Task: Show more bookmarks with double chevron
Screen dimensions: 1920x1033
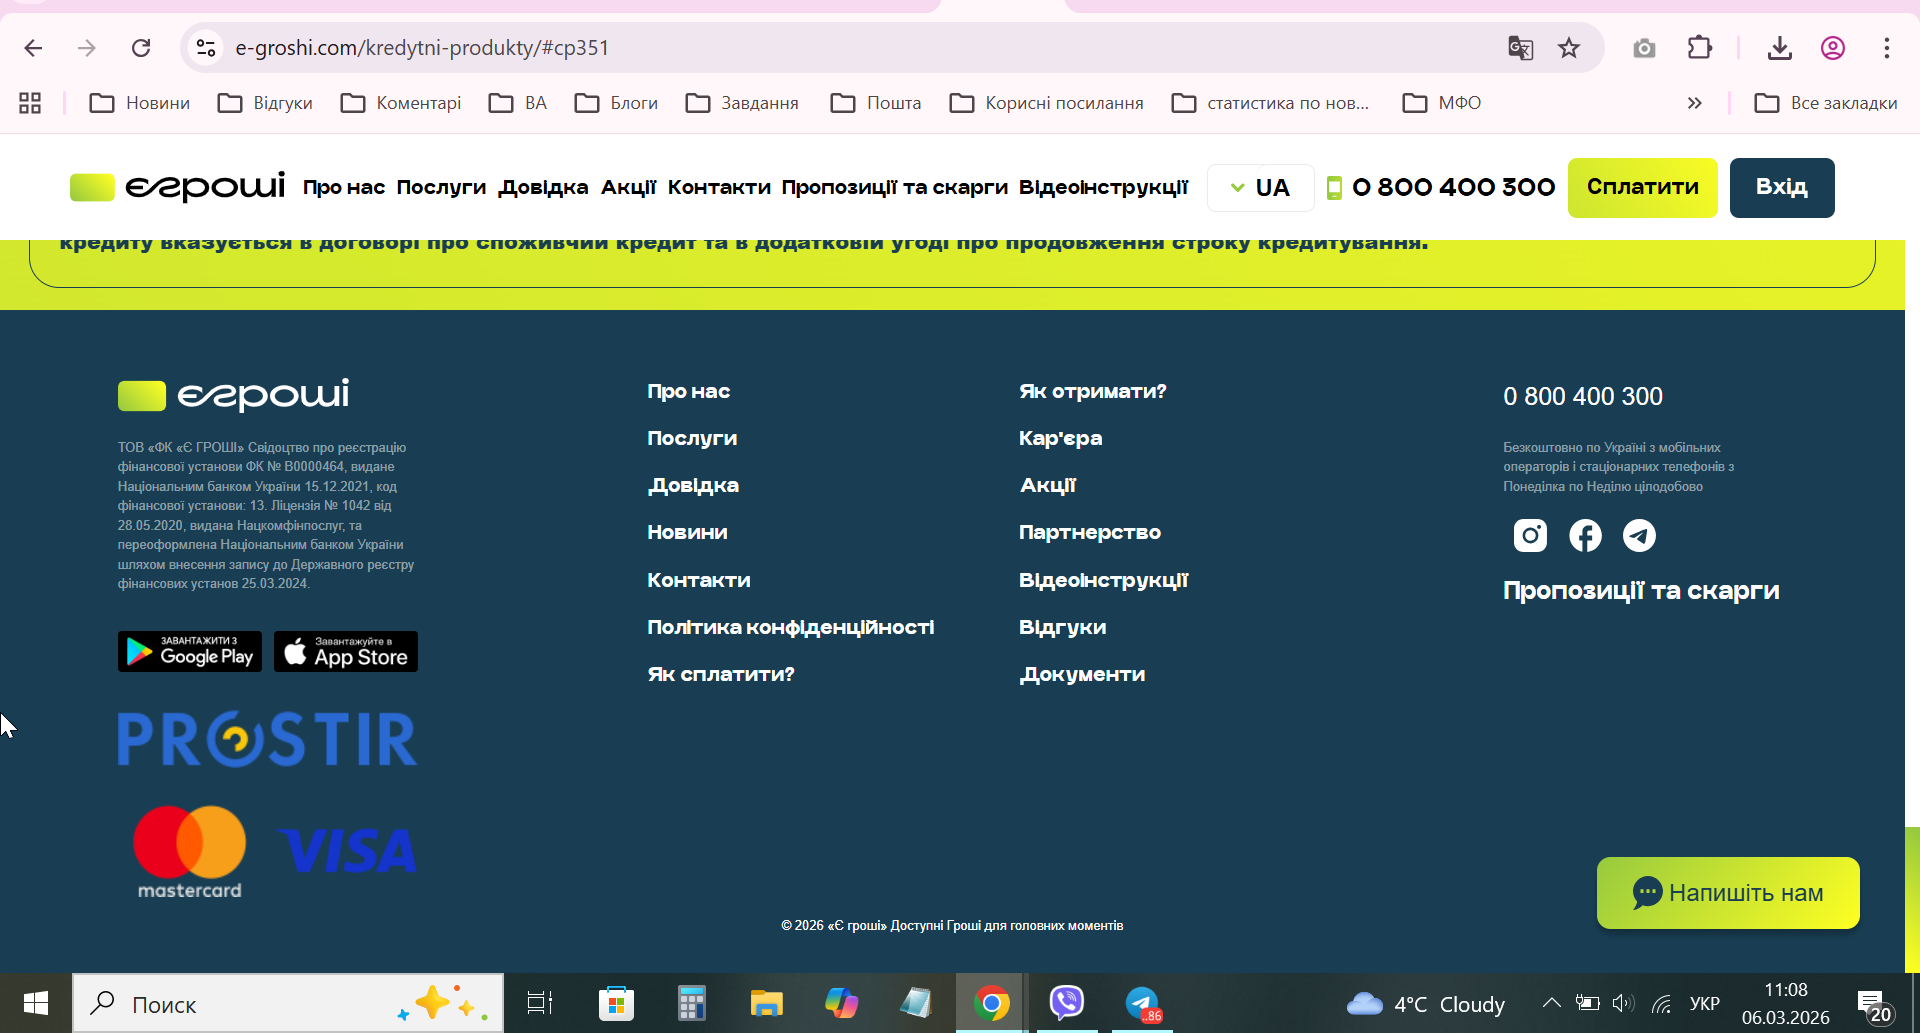Action: [x=1694, y=103]
